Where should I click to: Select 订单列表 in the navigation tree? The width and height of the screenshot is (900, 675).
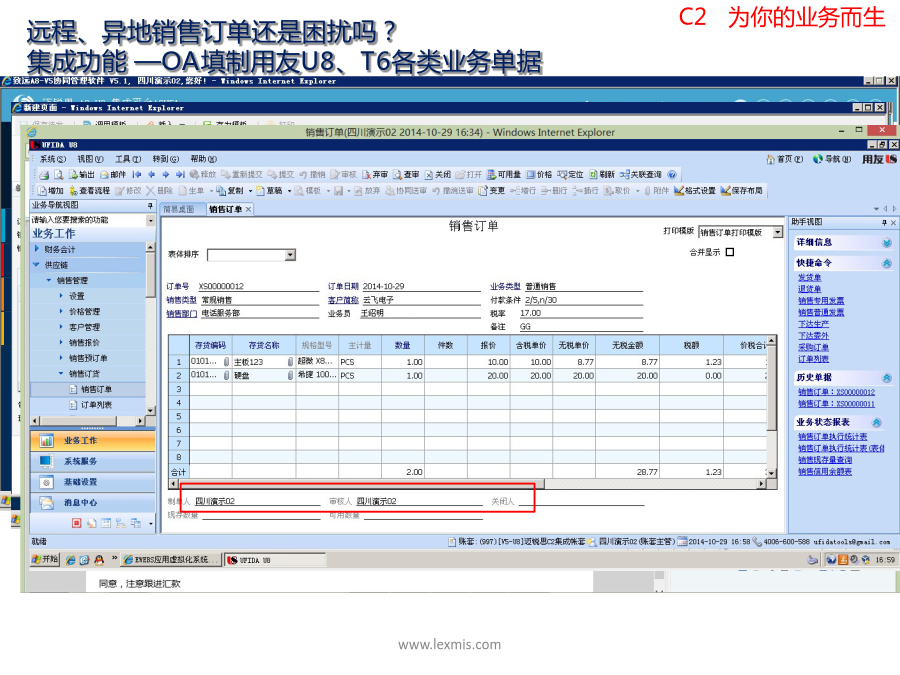[96, 405]
